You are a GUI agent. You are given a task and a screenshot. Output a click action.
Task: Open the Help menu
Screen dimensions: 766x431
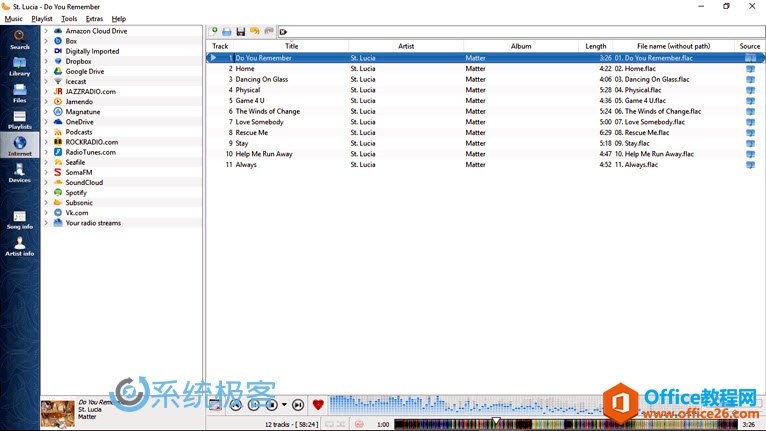119,19
